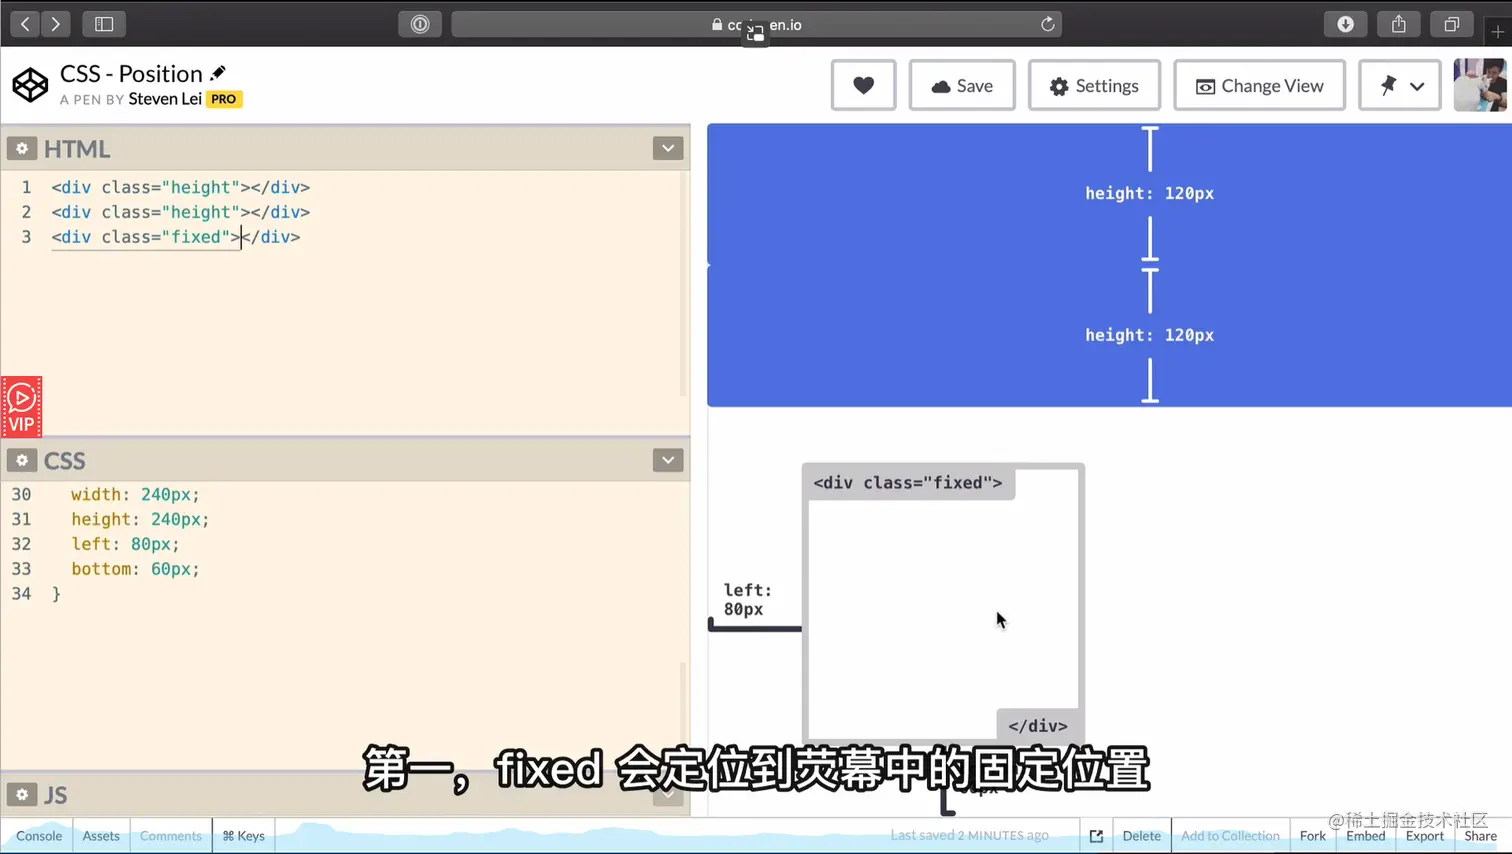Image resolution: width=1512 pixels, height=854 pixels.
Task: Delete this pen
Action: pos(1141,836)
